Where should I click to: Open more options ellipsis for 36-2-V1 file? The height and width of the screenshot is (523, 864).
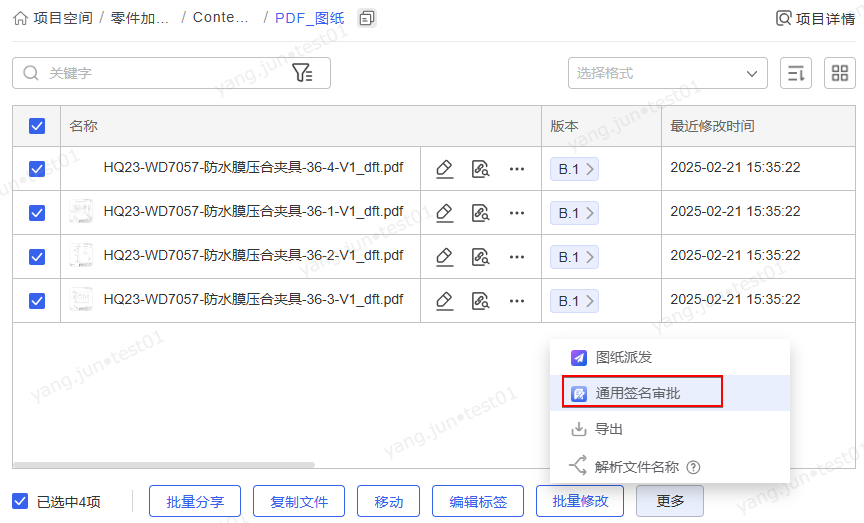click(x=517, y=257)
